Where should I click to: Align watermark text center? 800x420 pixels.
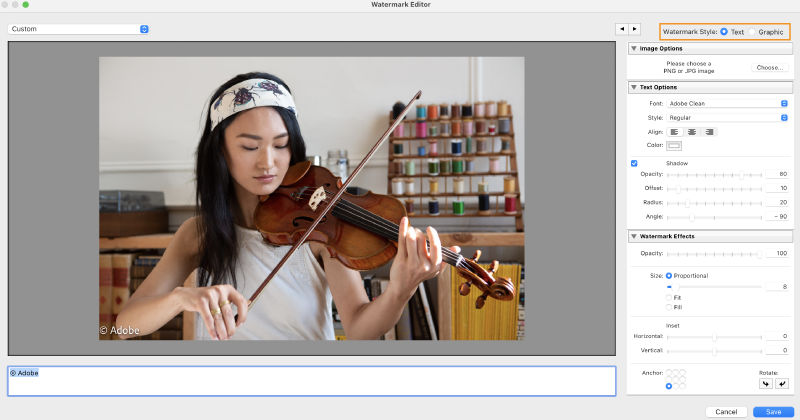[x=692, y=132]
